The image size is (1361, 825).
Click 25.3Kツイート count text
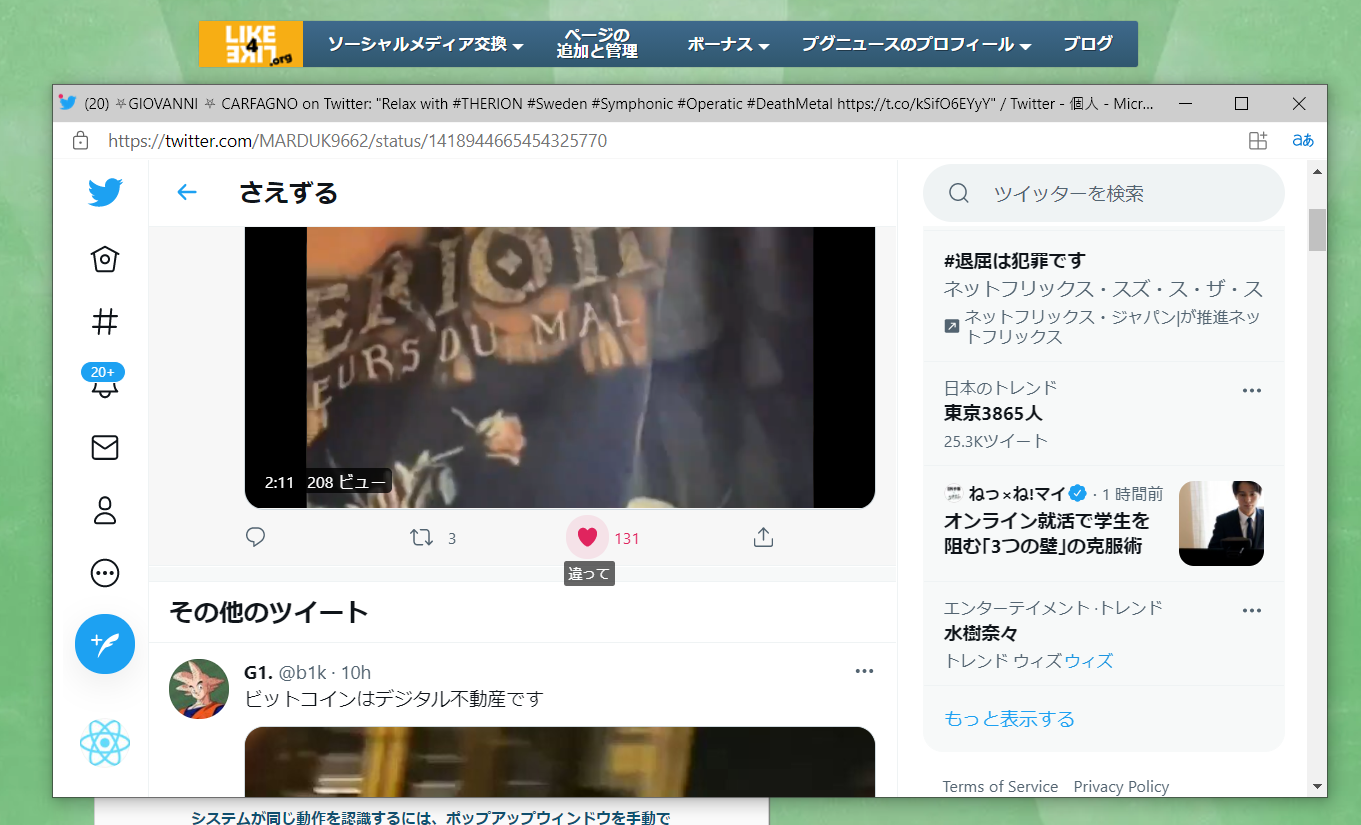996,441
